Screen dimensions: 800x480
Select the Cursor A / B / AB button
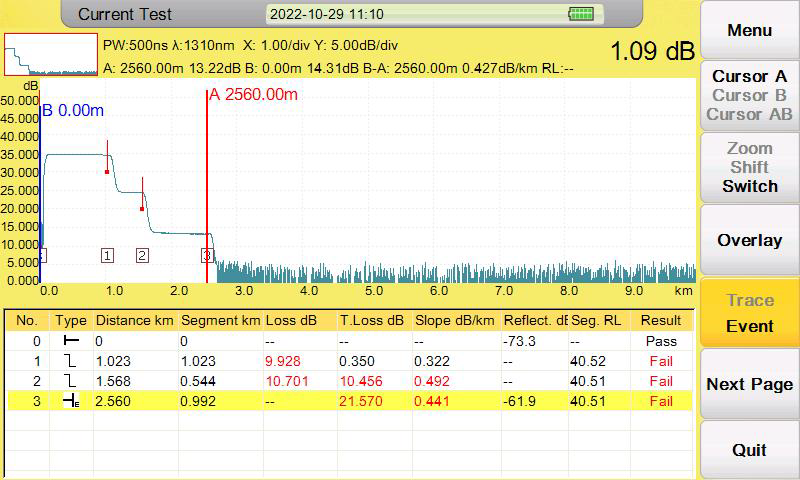[x=749, y=95]
